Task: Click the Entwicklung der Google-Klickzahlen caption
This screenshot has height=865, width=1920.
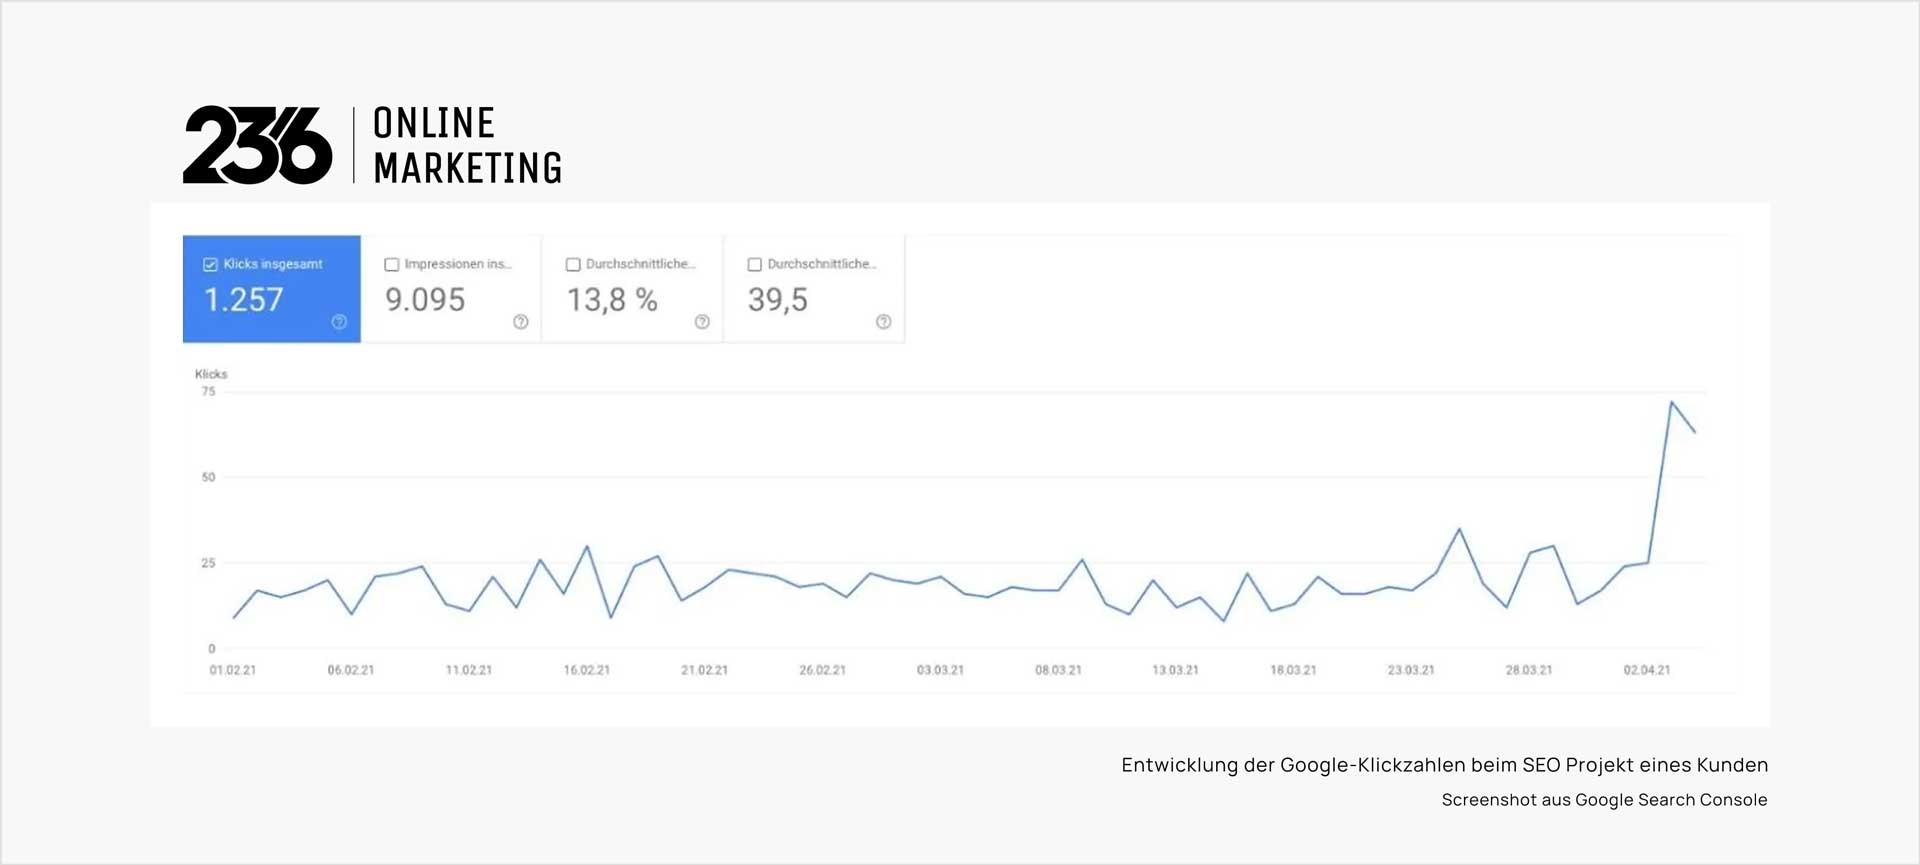Action: click(1444, 764)
